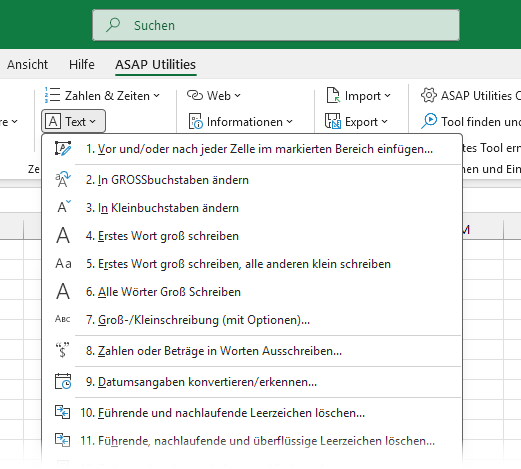Open ASAP Utilities options button
The height and width of the screenshot is (469, 521).
click(x=470, y=96)
